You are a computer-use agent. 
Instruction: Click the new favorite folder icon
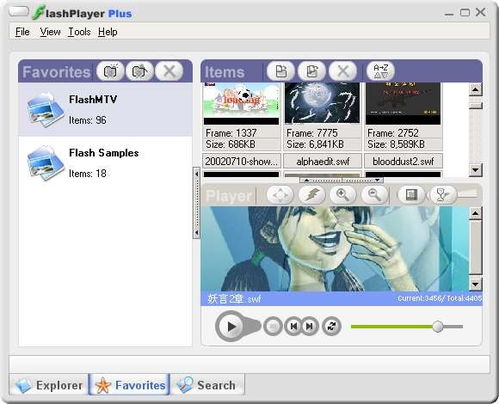[x=111, y=71]
